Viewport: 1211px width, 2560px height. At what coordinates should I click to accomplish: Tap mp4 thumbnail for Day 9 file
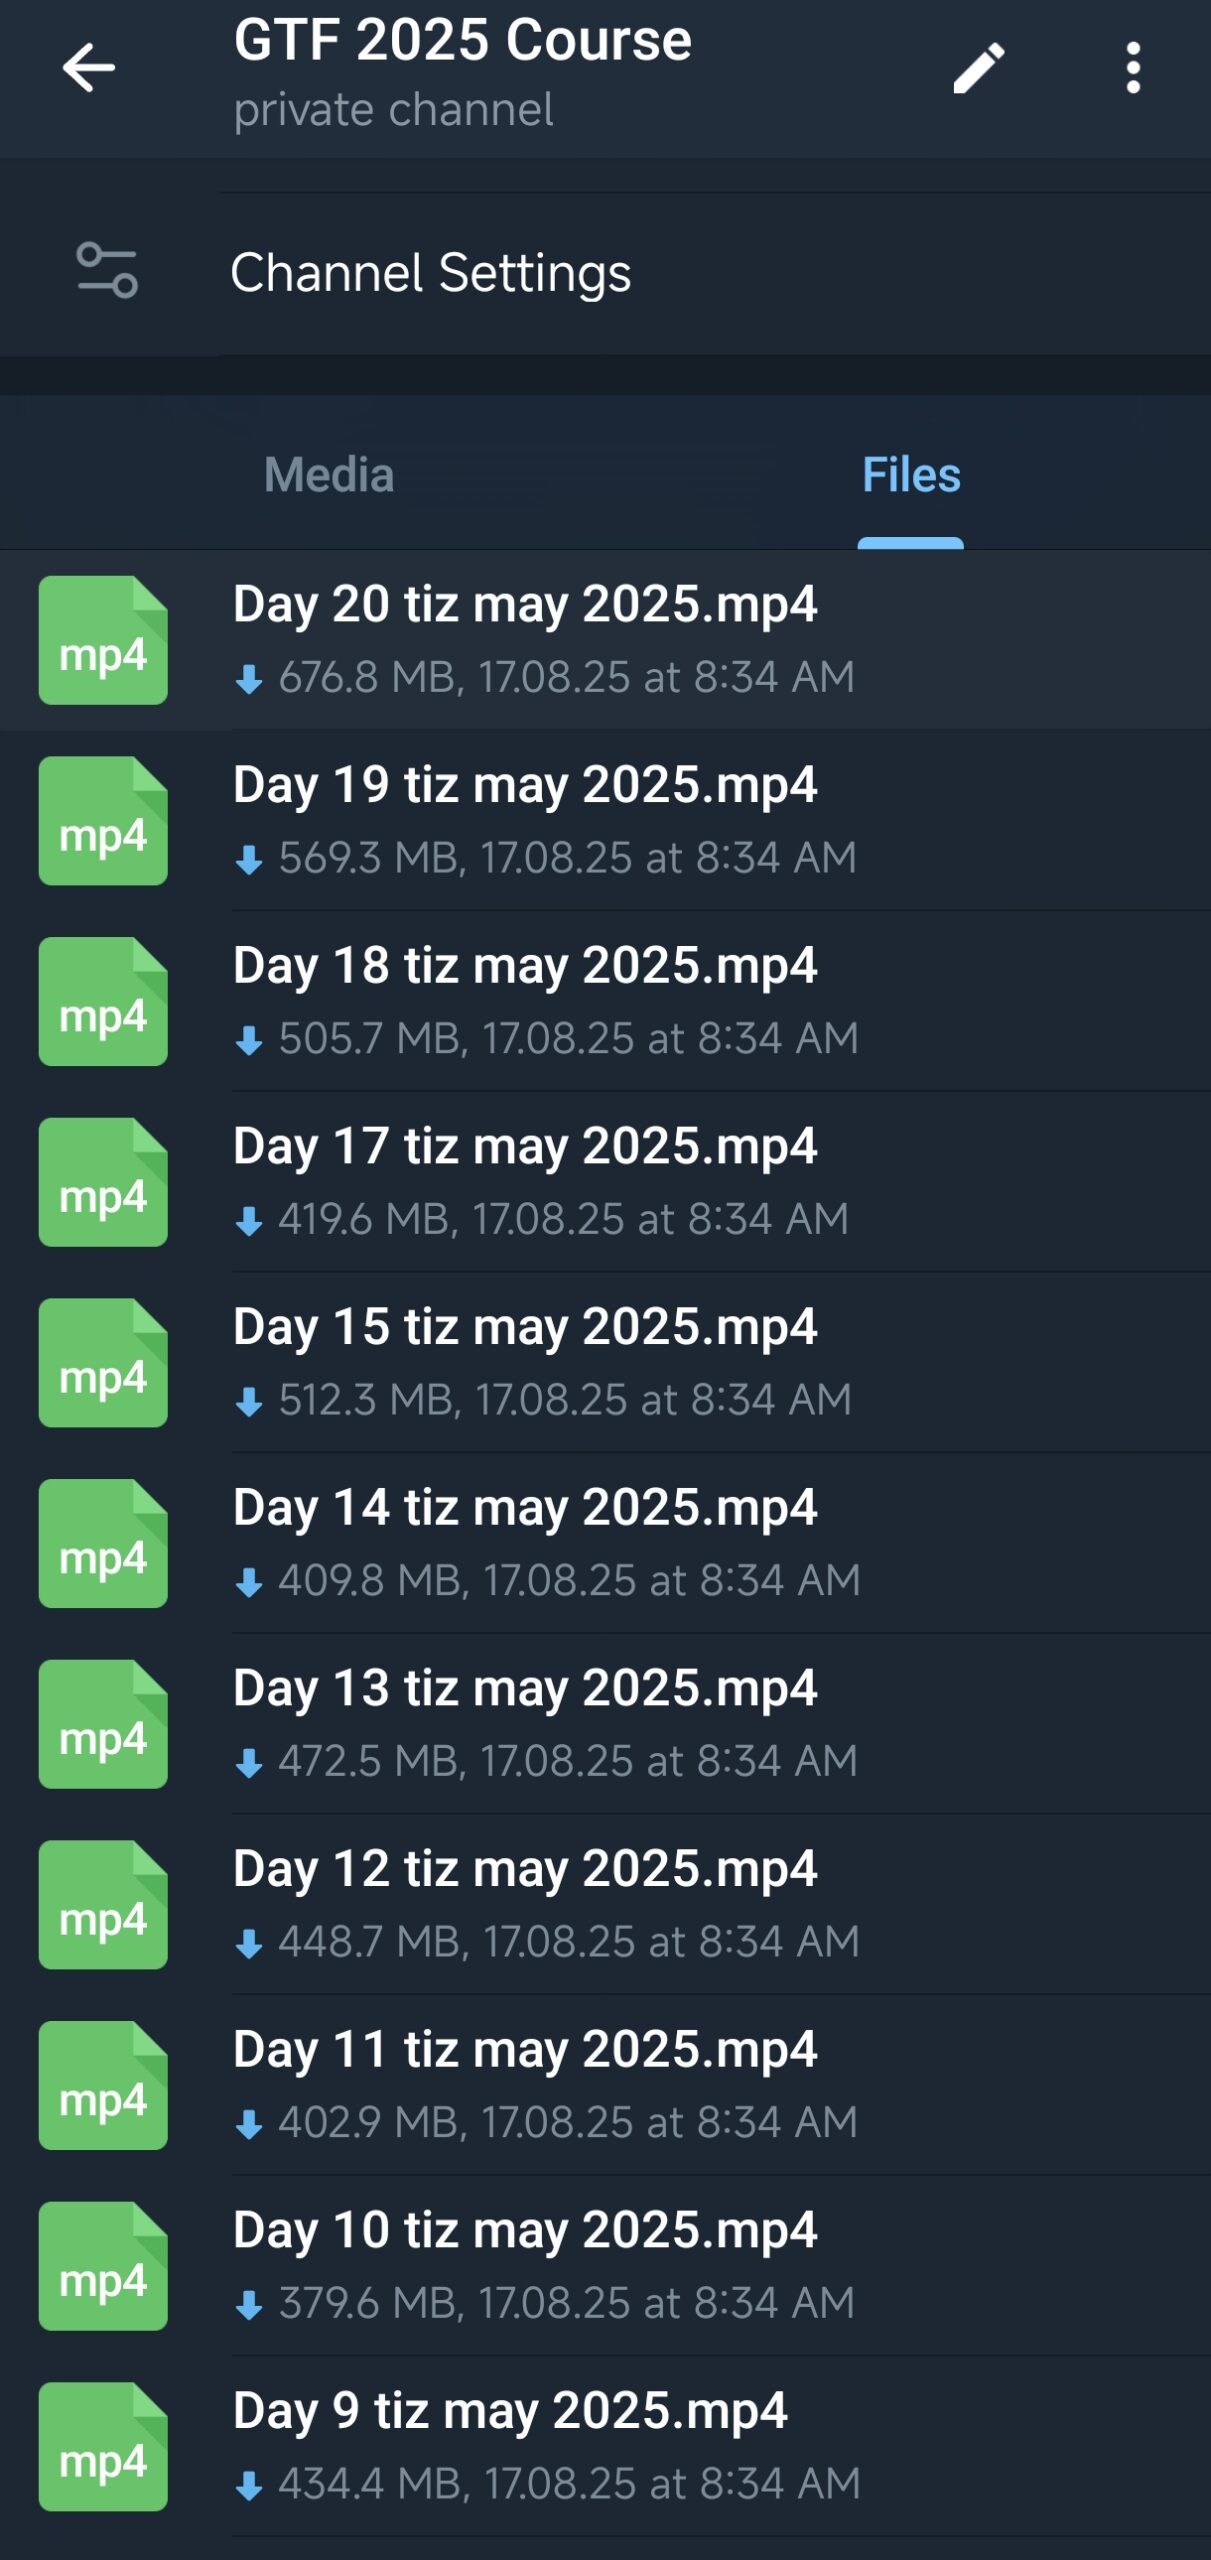103,2446
